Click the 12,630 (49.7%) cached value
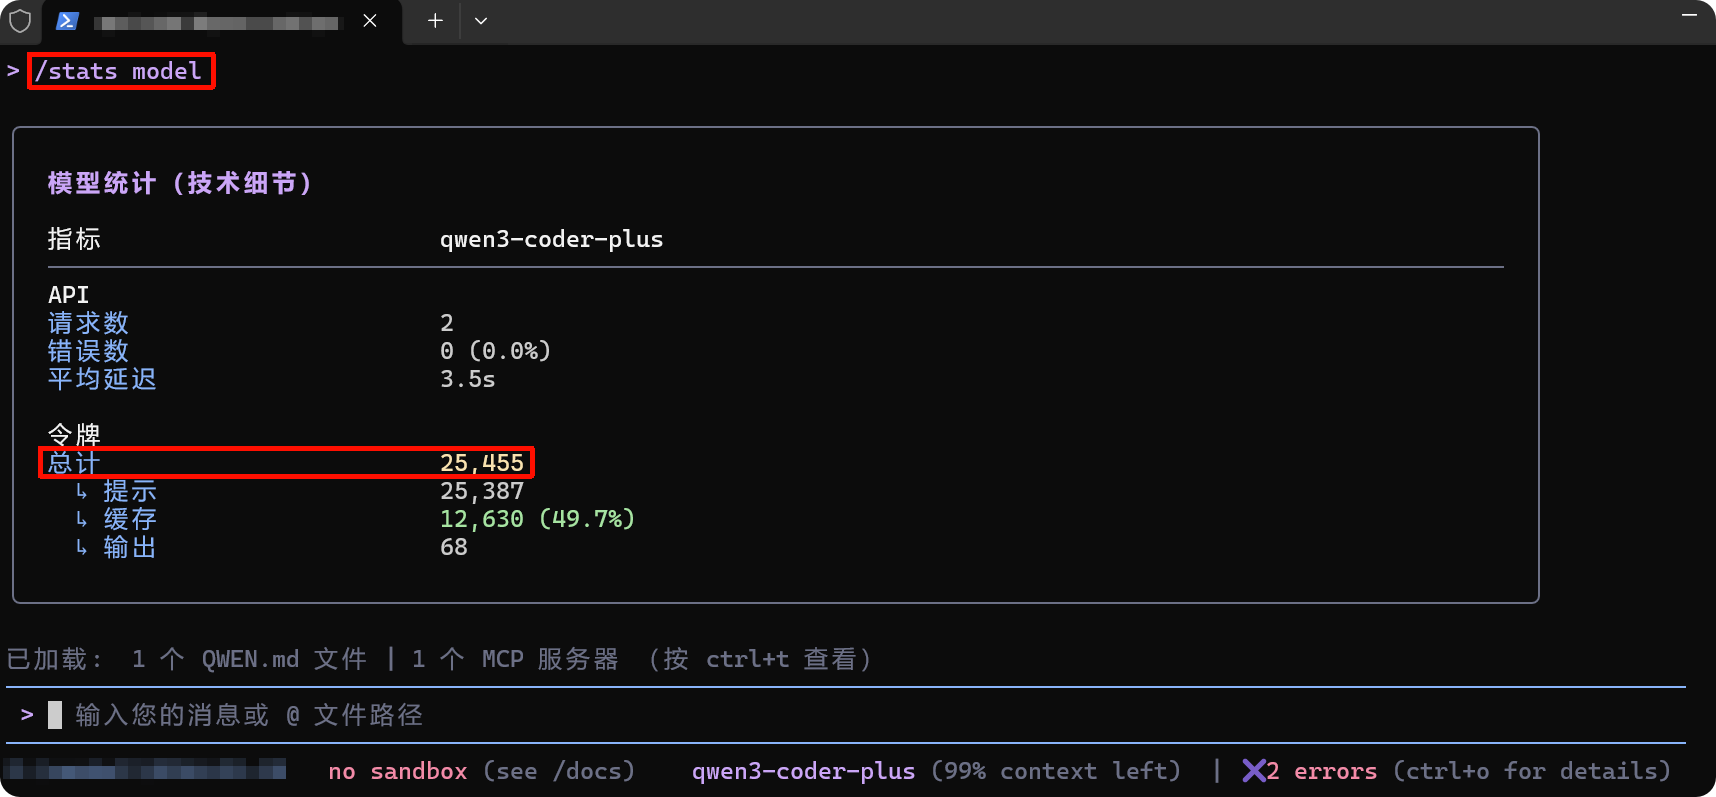 tap(537, 519)
